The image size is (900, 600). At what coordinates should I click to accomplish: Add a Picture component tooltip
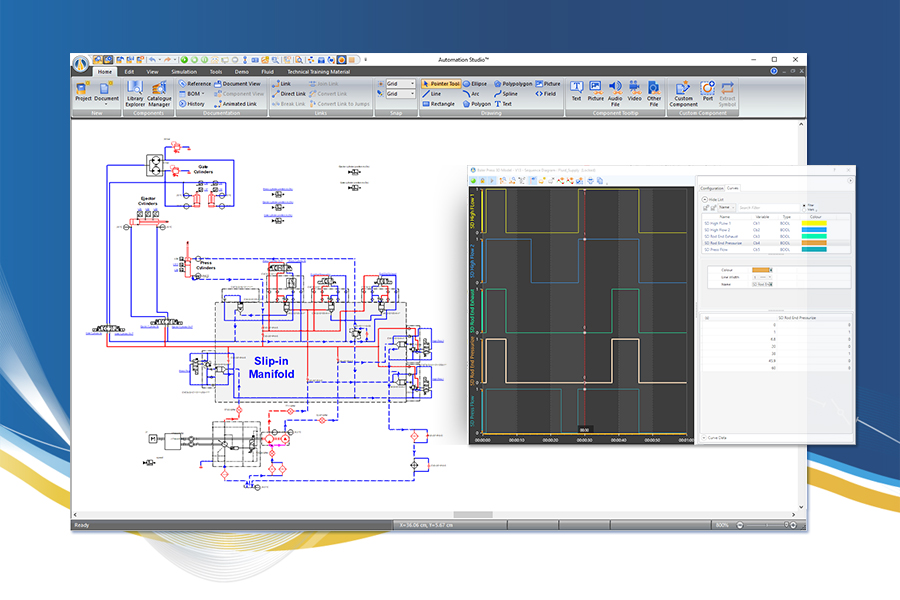(595, 91)
